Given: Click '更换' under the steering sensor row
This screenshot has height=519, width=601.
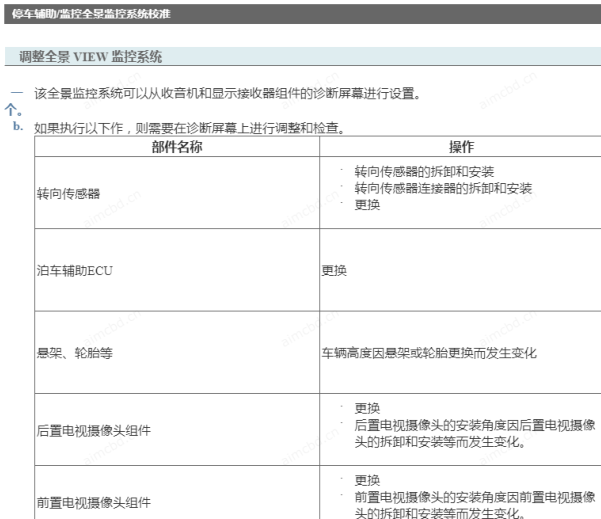Looking at the screenshot, I should click(367, 205).
